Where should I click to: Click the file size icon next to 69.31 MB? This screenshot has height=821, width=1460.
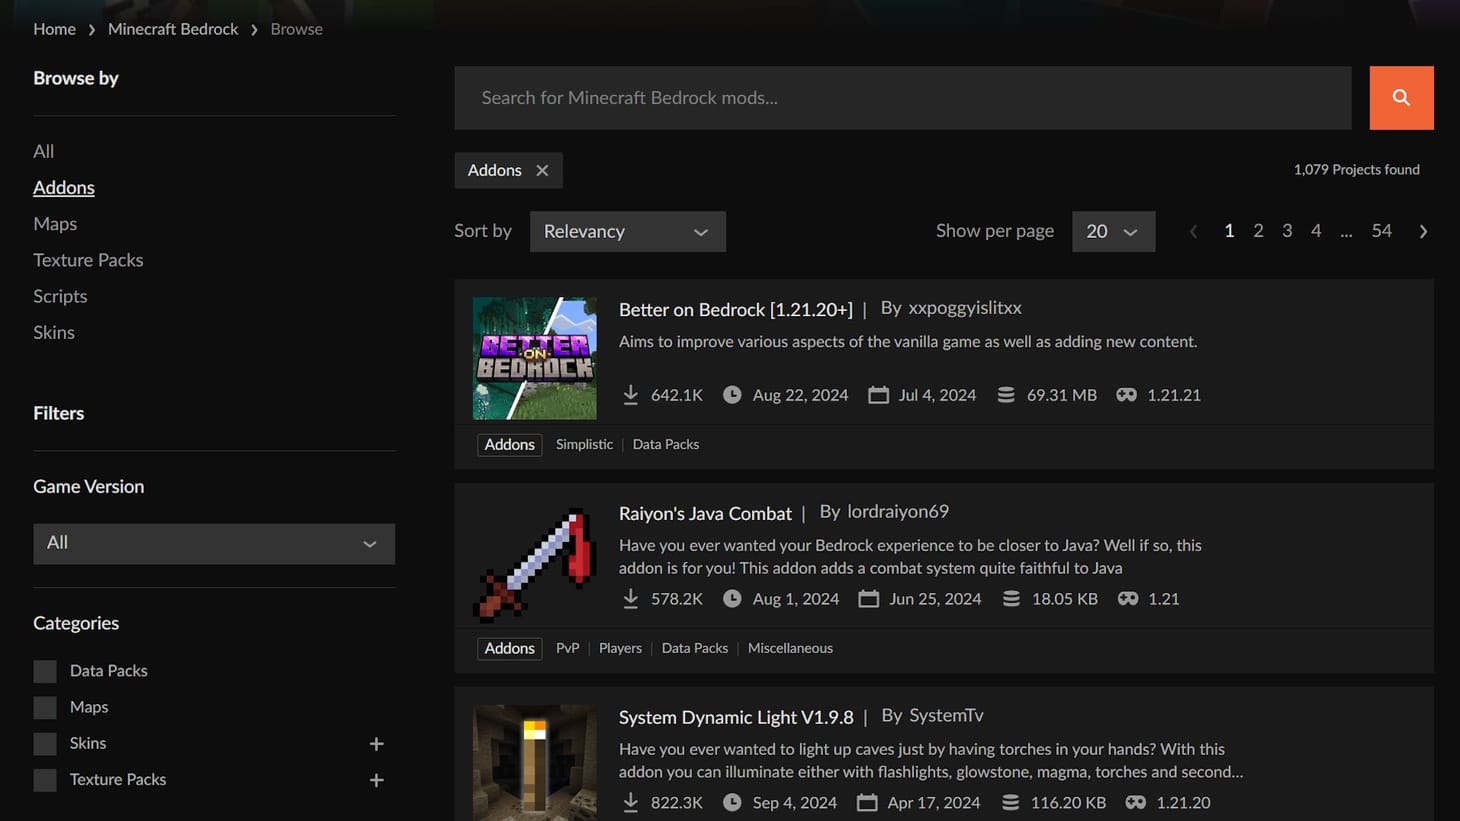click(x=1005, y=394)
